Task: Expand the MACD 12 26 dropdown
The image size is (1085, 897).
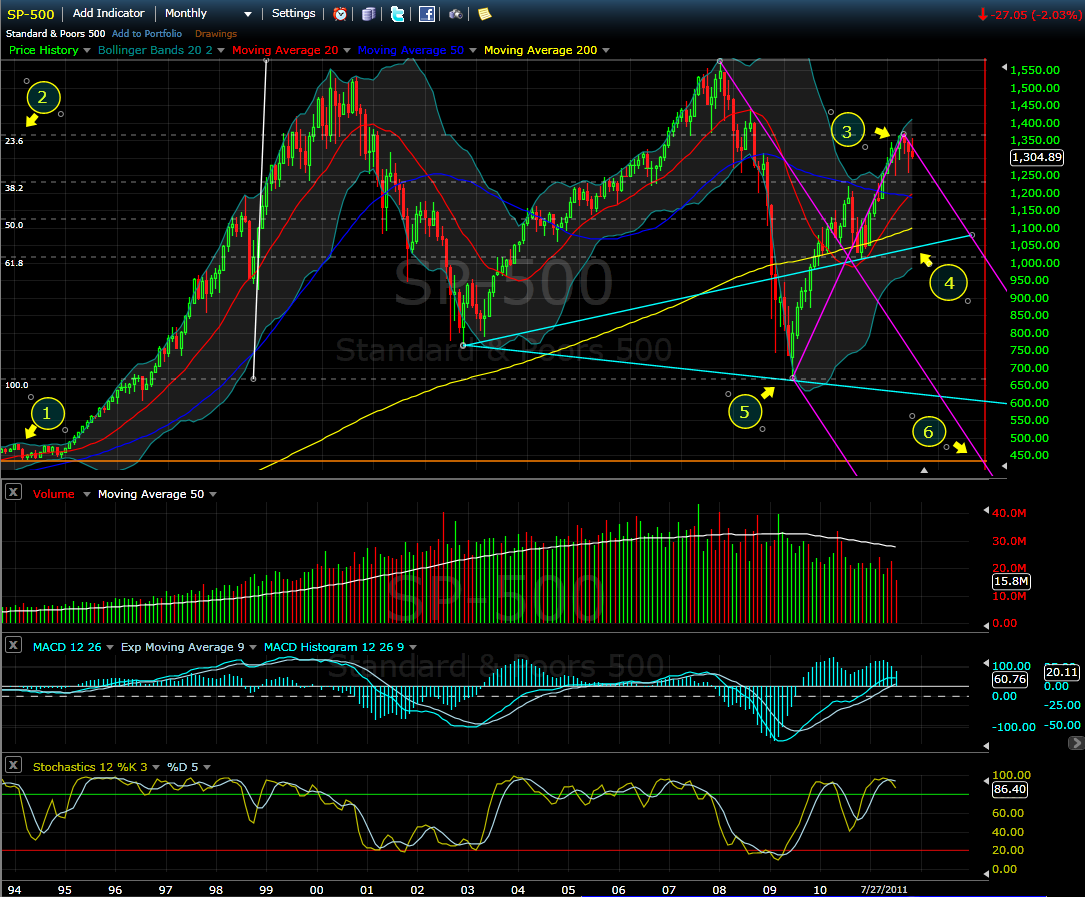Action: (x=110, y=647)
